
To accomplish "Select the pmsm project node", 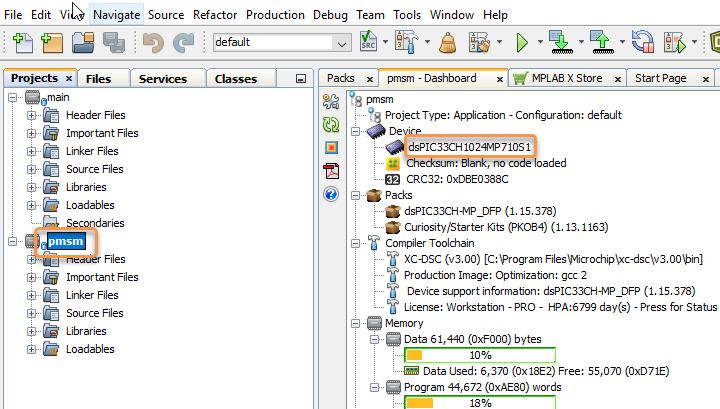I will tap(66, 241).
